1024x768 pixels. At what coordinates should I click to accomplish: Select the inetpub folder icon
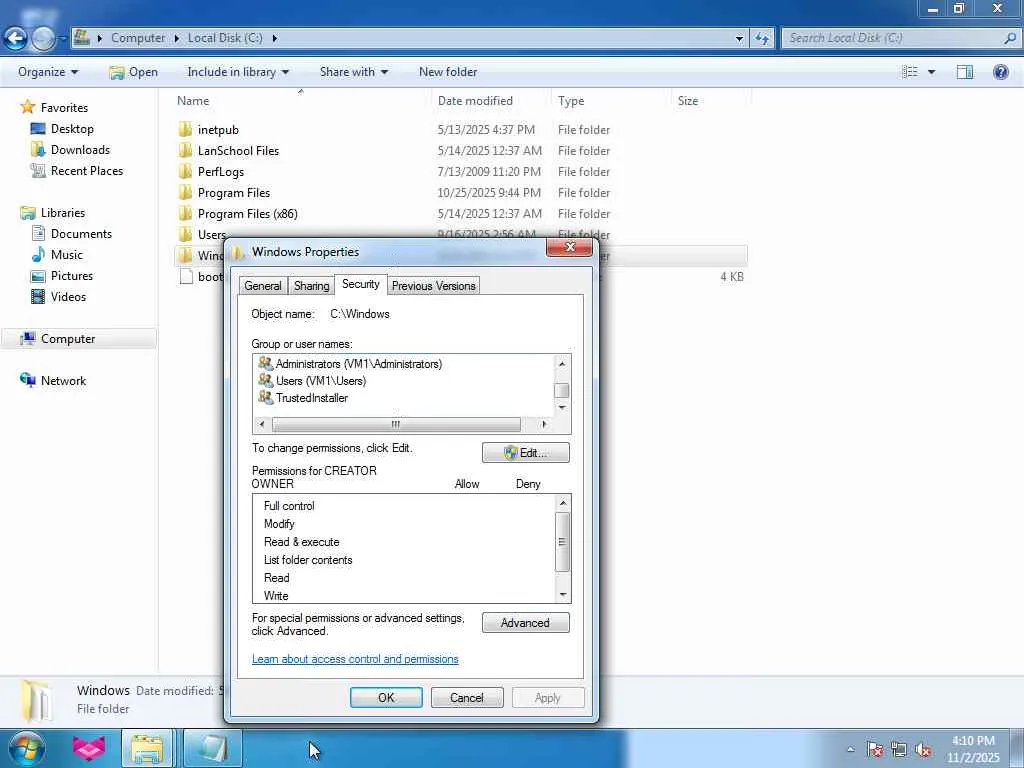tap(185, 129)
